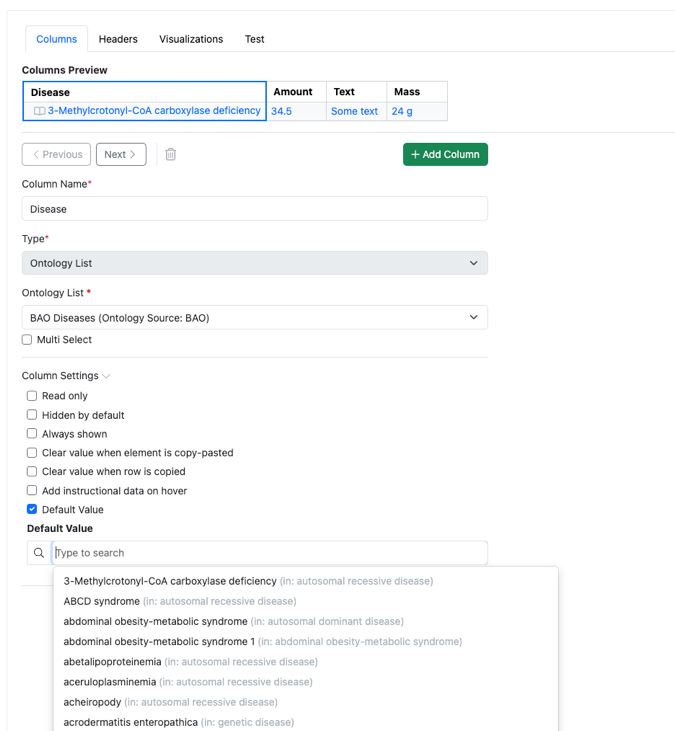
Task: Choose aceruloplasminemia from the list
Action: 305,682
